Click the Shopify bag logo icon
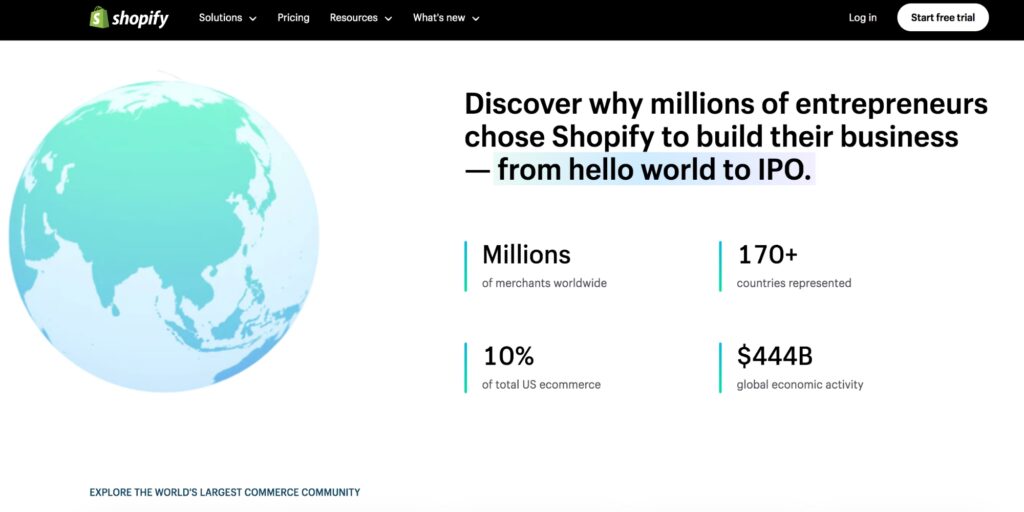 tap(99, 17)
